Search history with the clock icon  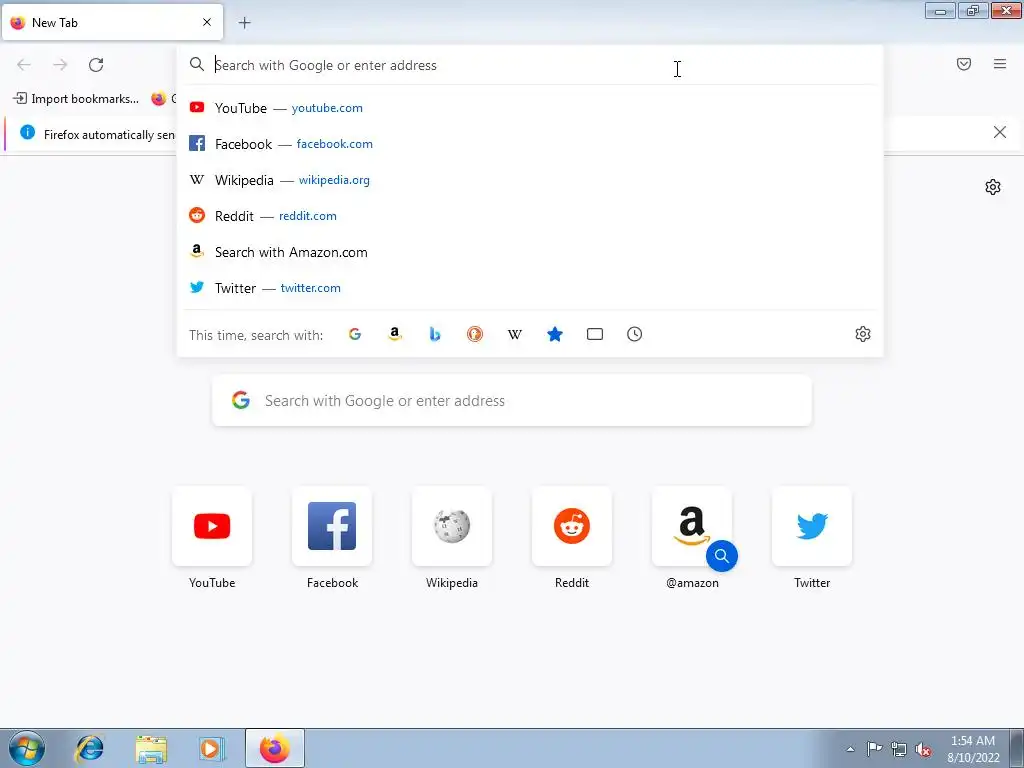634,334
